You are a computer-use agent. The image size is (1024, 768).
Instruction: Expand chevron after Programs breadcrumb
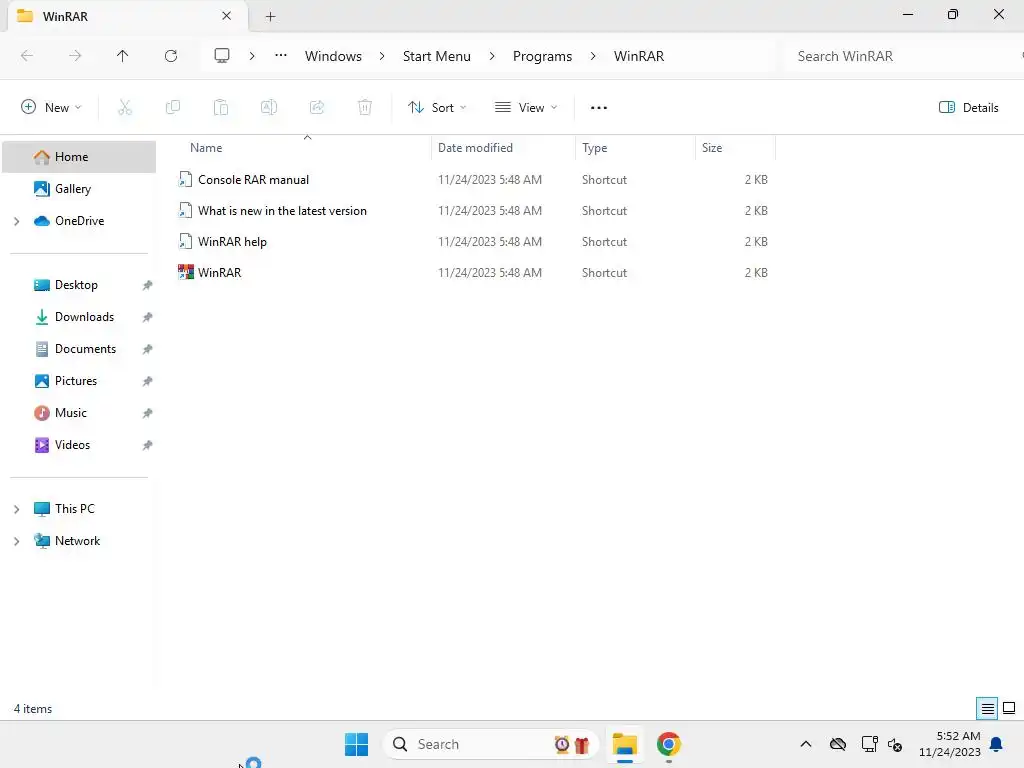point(593,56)
